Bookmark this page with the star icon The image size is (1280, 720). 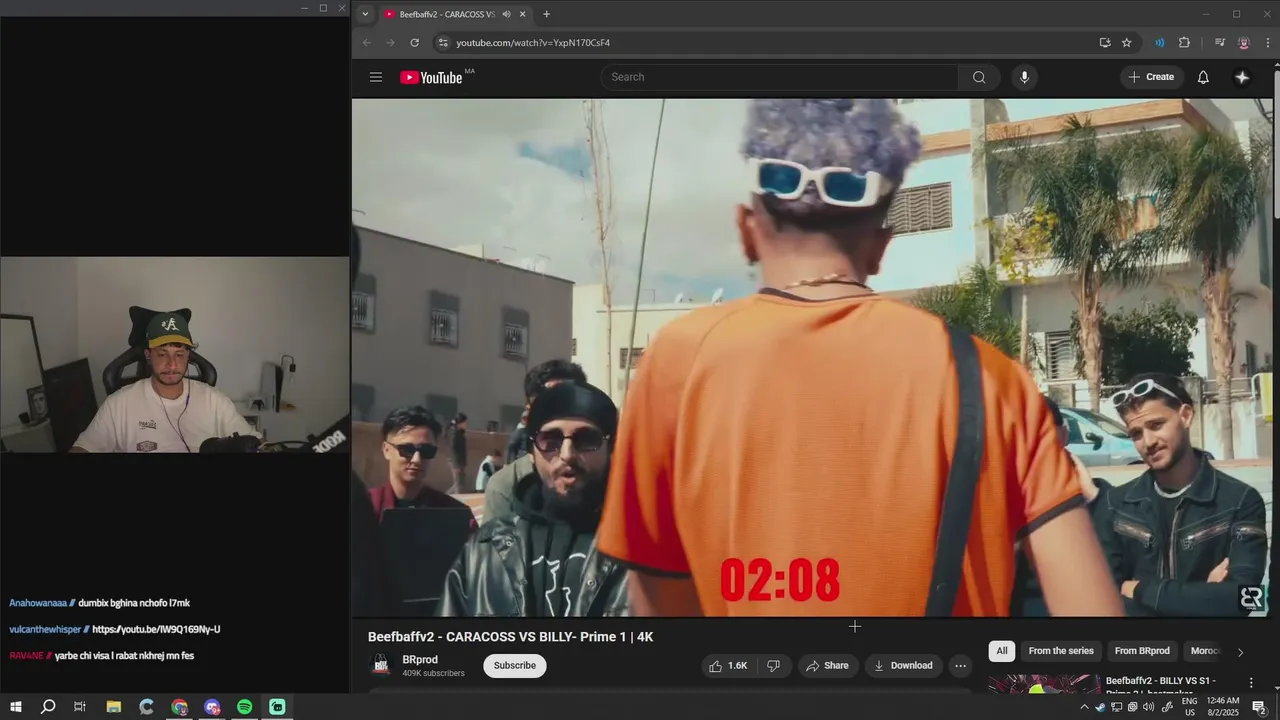click(1127, 43)
